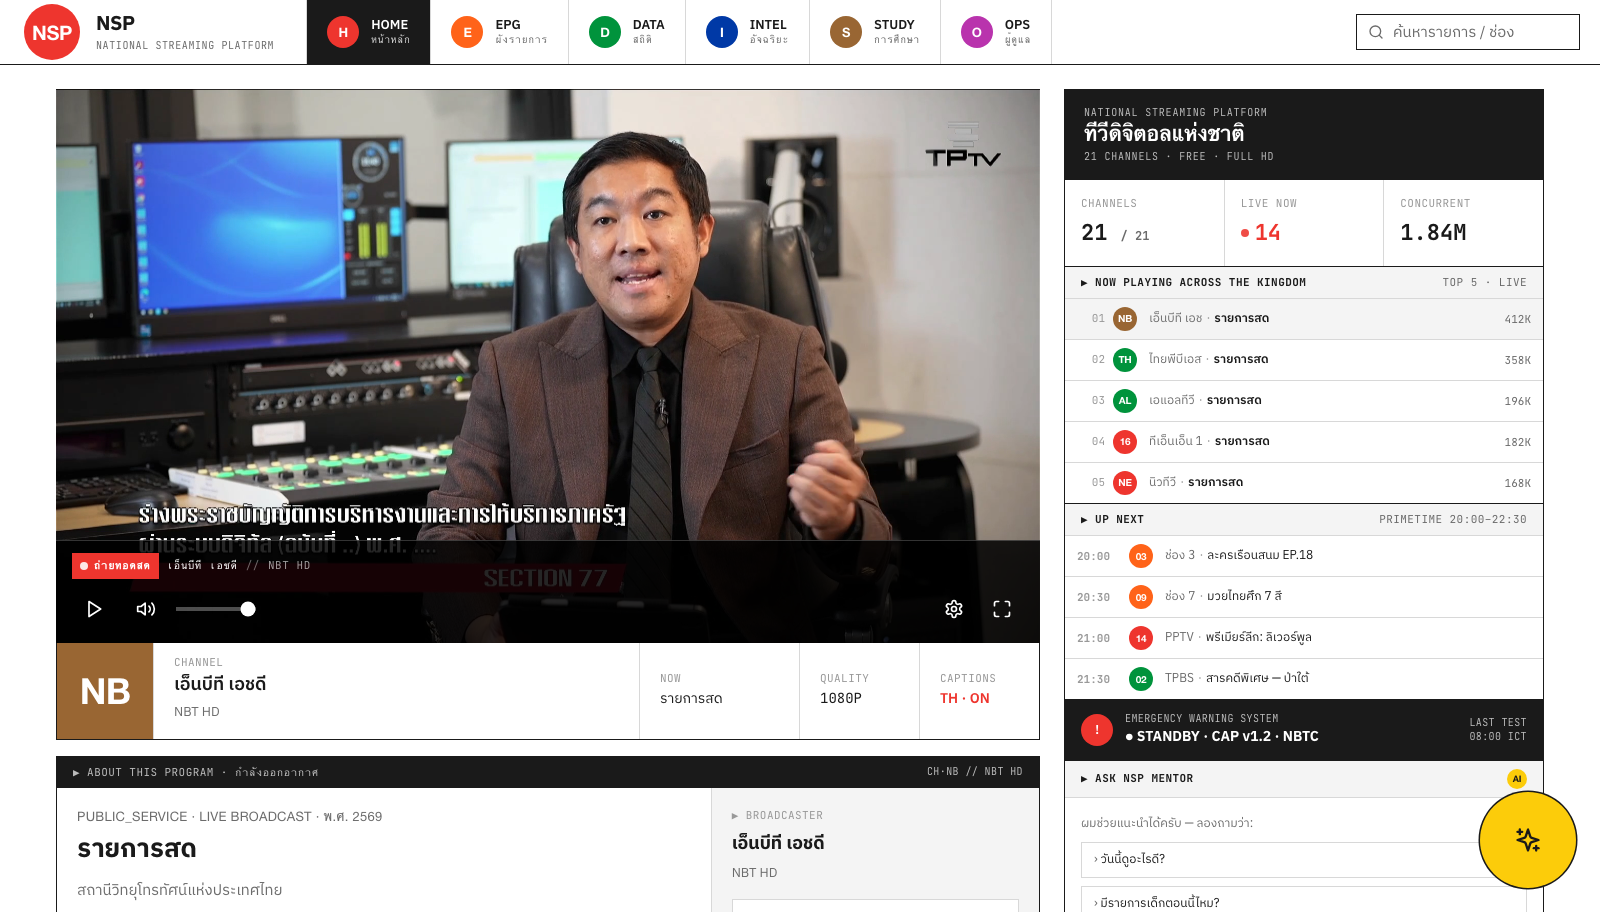Focus the channel search field
The height and width of the screenshot is (912, 1600).
click(1467, 32)
